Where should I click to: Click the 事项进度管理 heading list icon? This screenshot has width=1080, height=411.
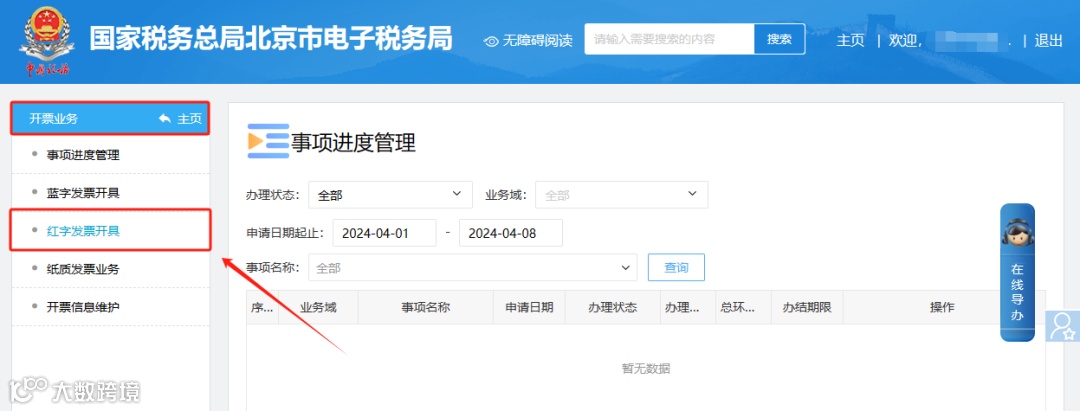(x=268, y=141)
